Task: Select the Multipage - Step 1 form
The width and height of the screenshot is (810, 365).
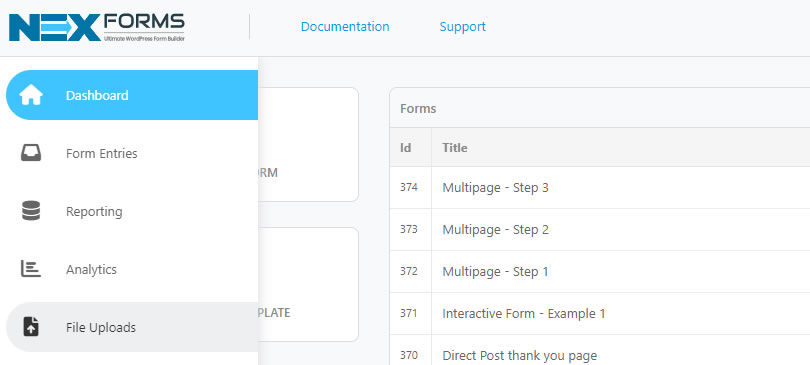Action: [x=495, y=272]
